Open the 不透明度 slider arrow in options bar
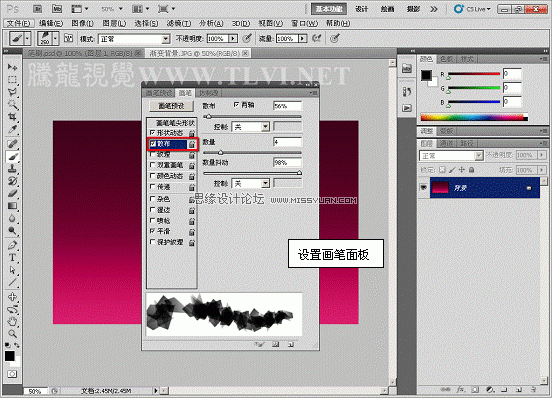 click(x=233, y=38)
